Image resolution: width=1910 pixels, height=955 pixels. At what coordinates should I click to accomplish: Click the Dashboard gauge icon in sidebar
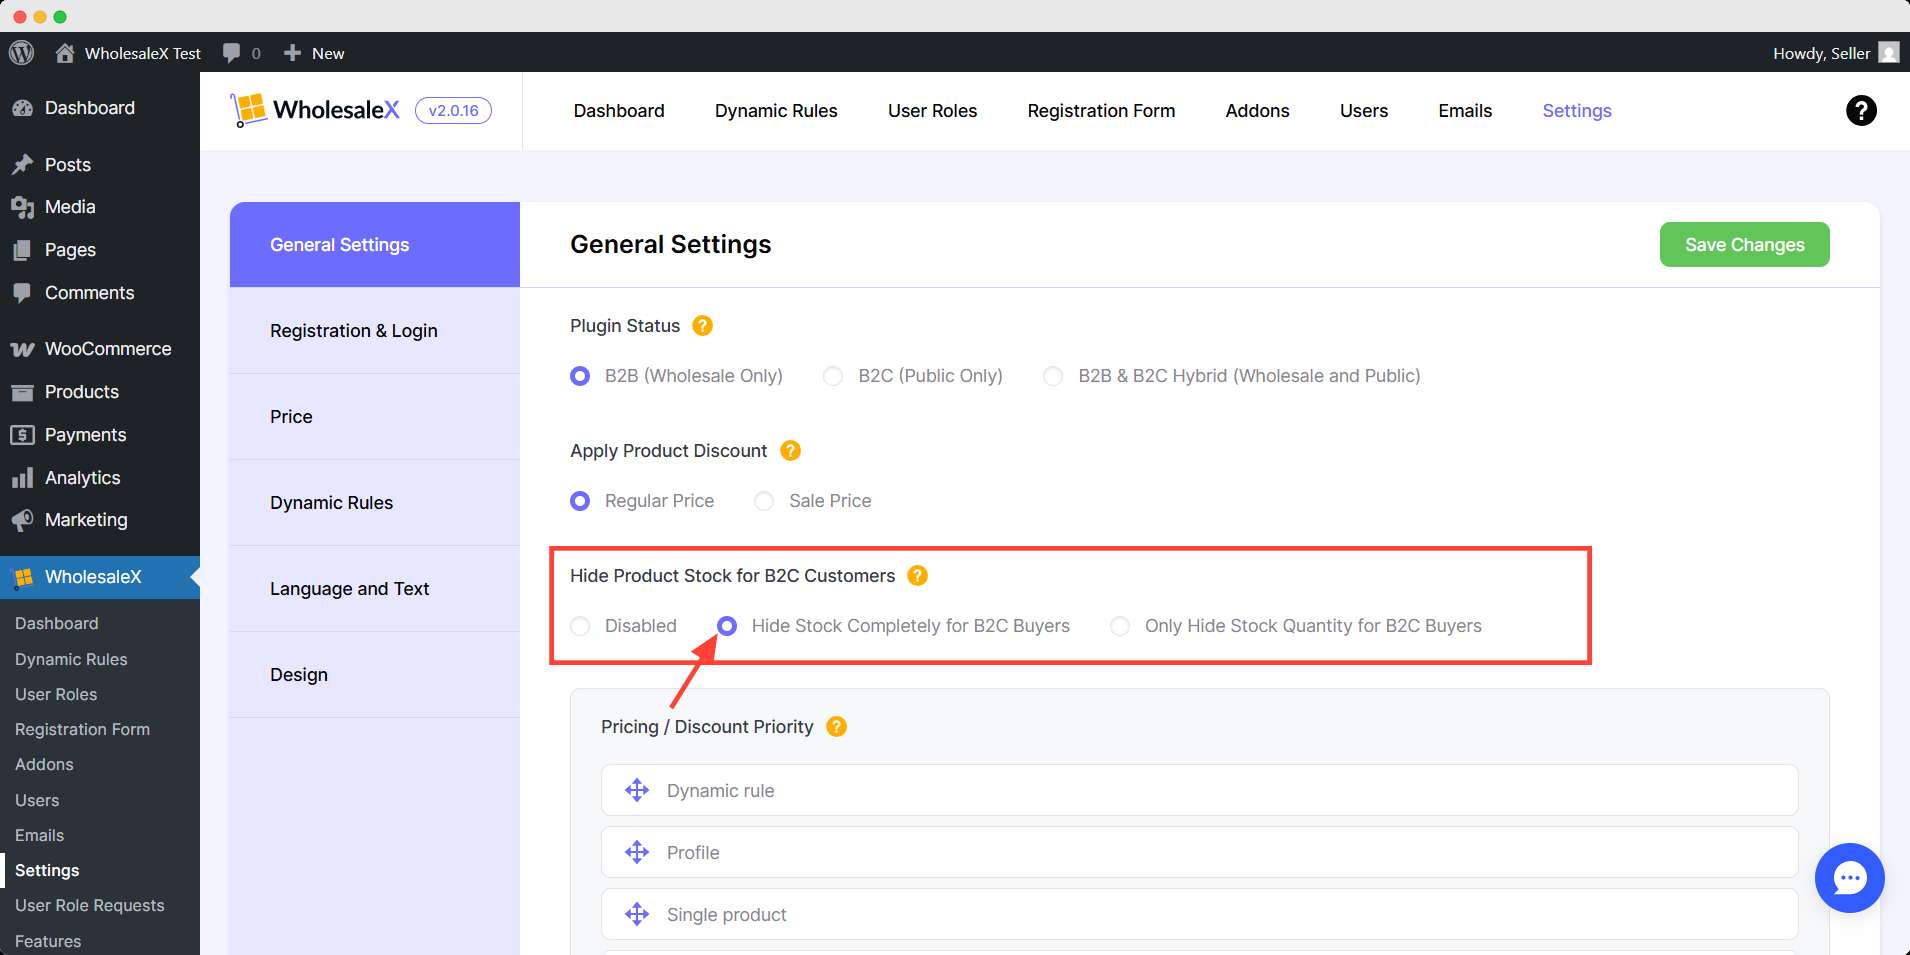click(x=22, y=108)
